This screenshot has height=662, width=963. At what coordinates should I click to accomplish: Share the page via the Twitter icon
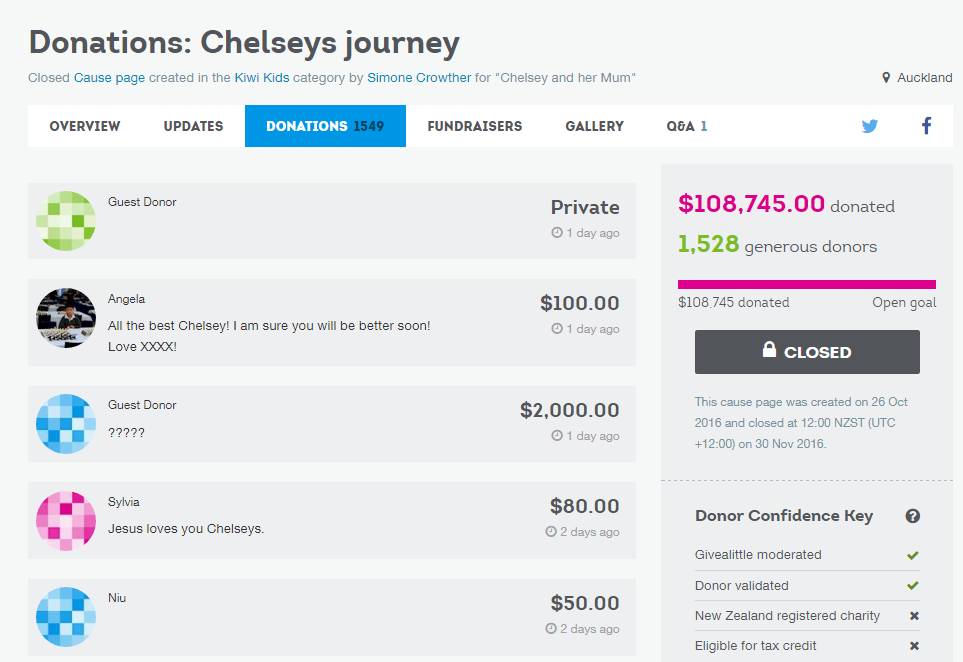[x=869, y=126]
